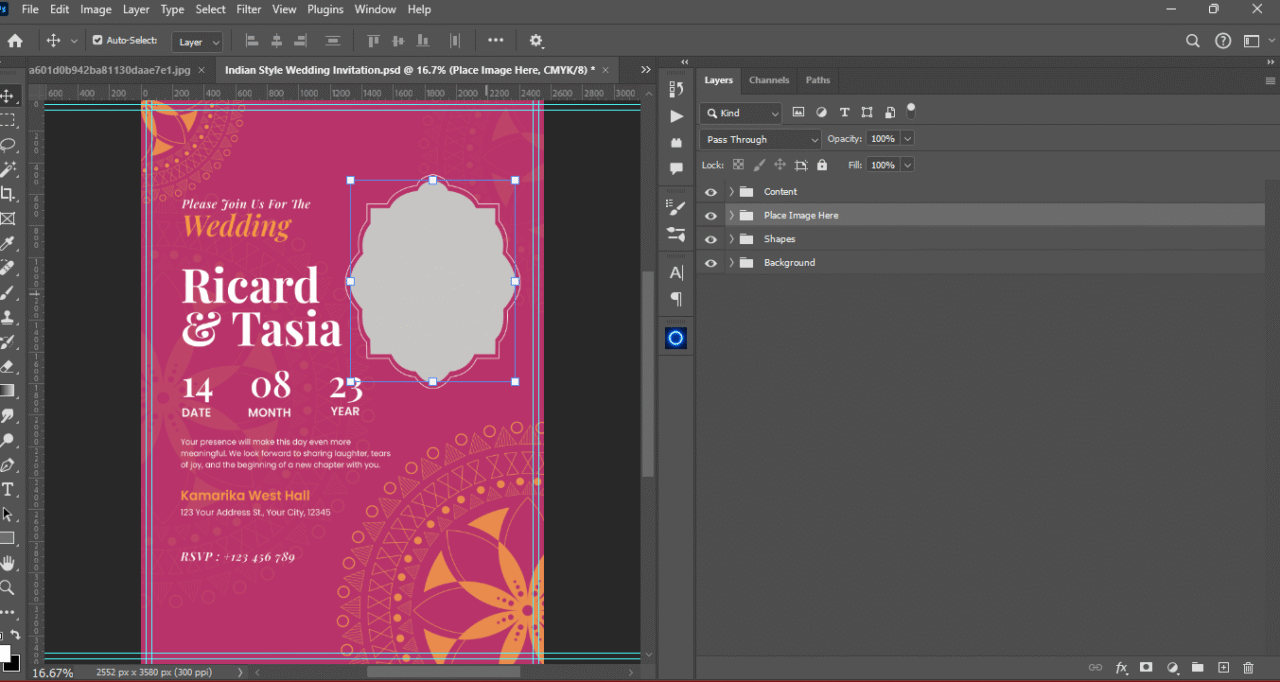1280x682 pixels.
Task: Open the layer style fx menu
Action: [1121, 667]
